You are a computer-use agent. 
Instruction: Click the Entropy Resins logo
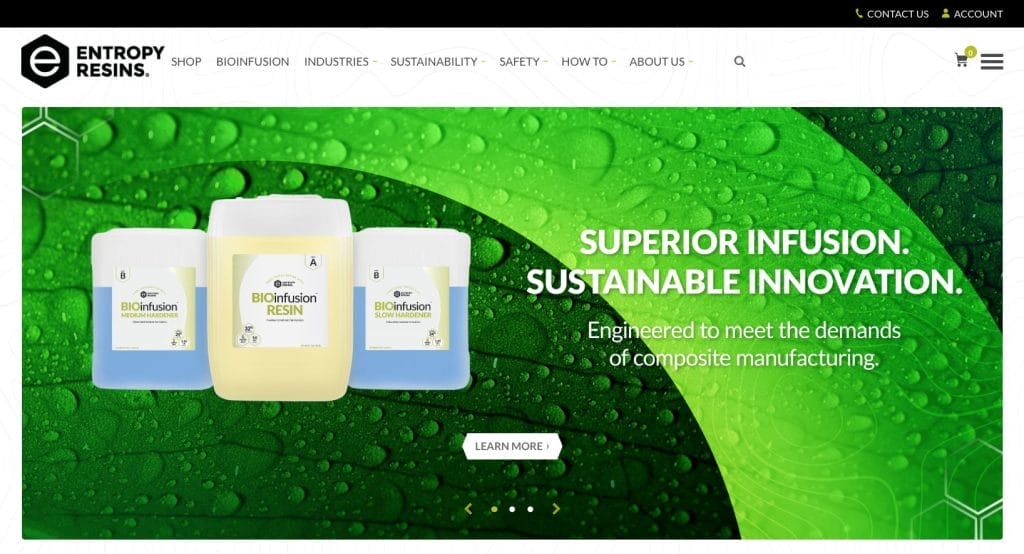(93, 61)
